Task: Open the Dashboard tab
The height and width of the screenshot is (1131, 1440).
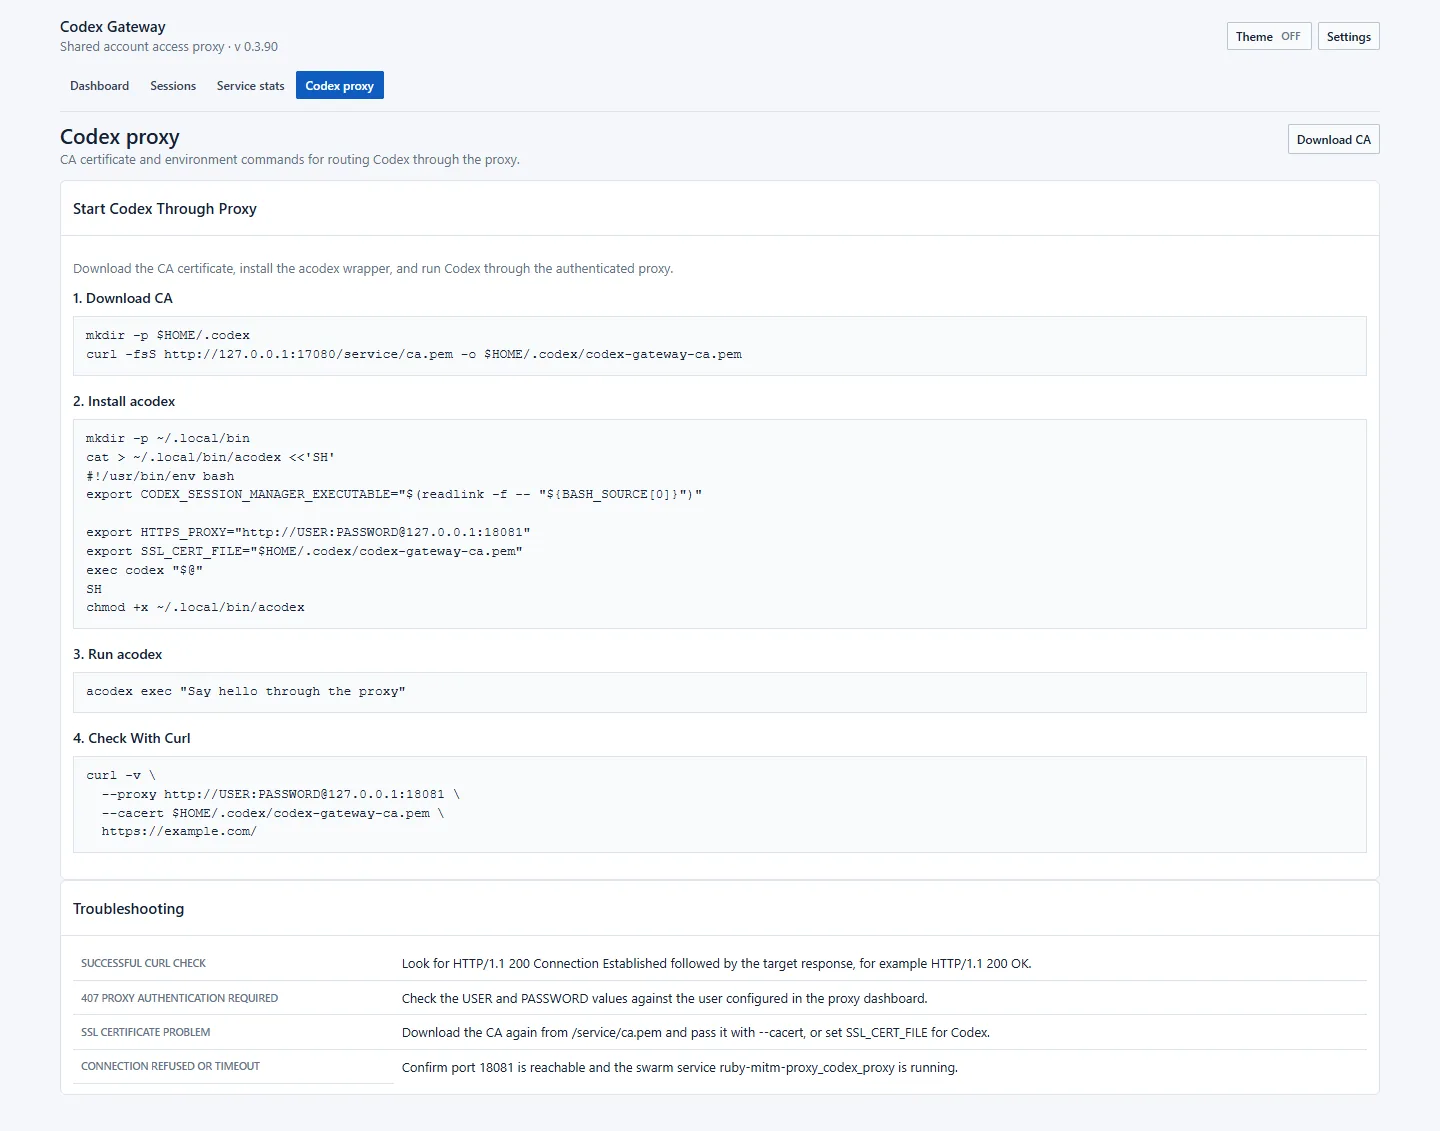Action: pos(99,86)
